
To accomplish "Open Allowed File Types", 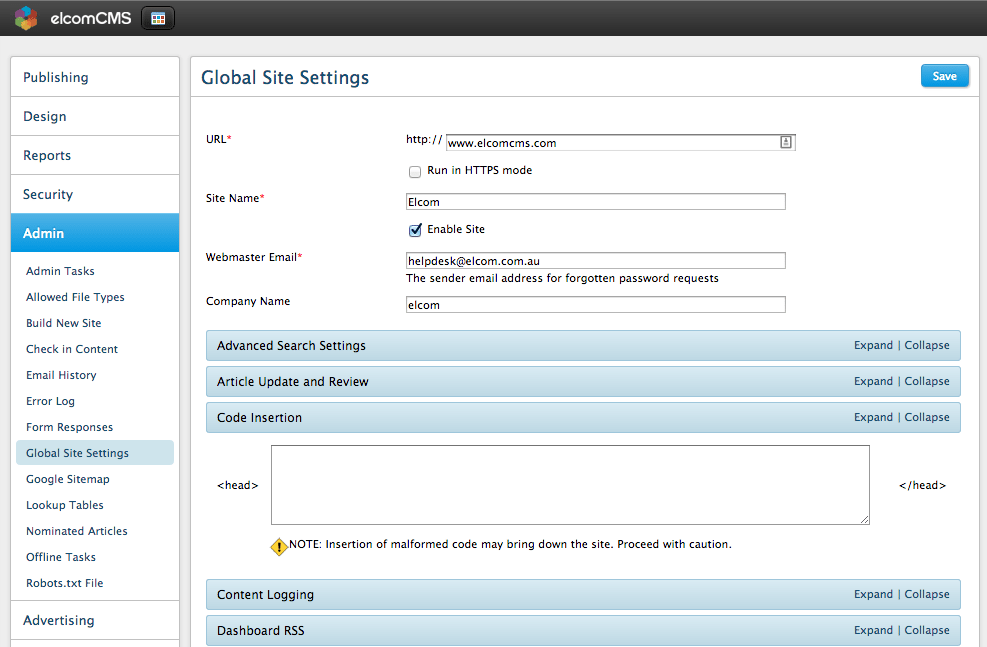I will click(x=74, y=297).
